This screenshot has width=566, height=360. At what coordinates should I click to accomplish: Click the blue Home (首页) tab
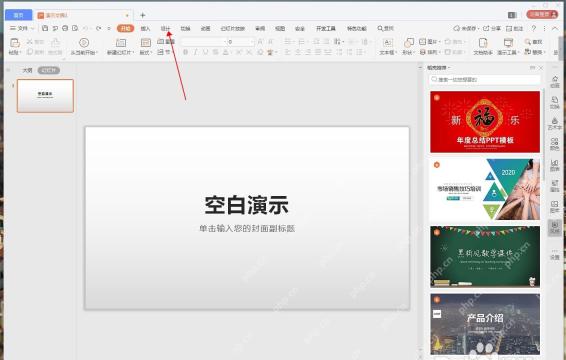coord(18,15)
